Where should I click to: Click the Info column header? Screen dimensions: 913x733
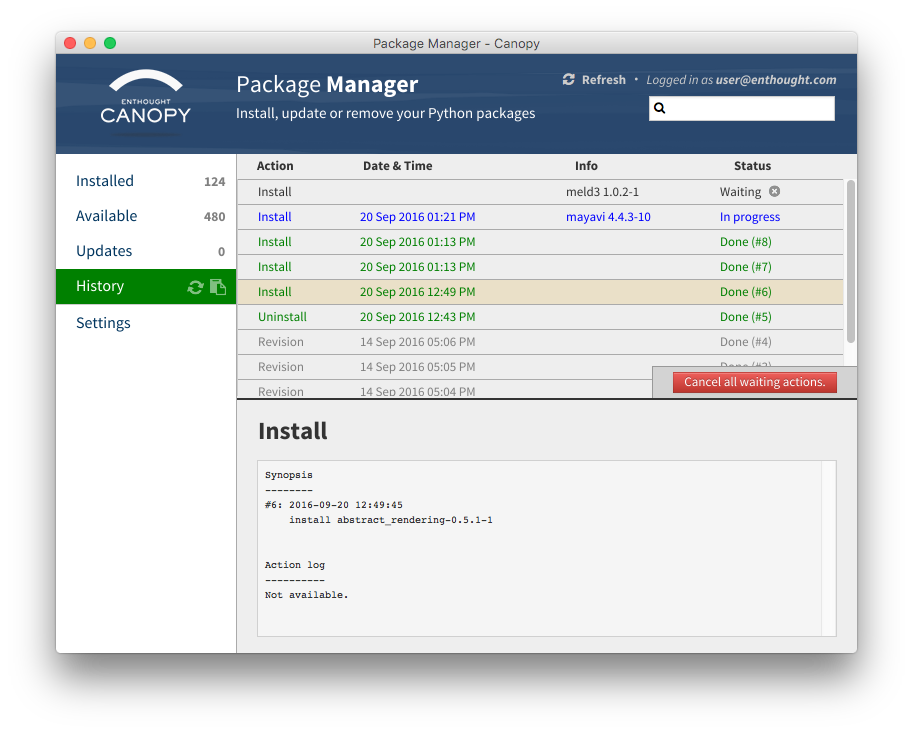[x=586, y=166]
